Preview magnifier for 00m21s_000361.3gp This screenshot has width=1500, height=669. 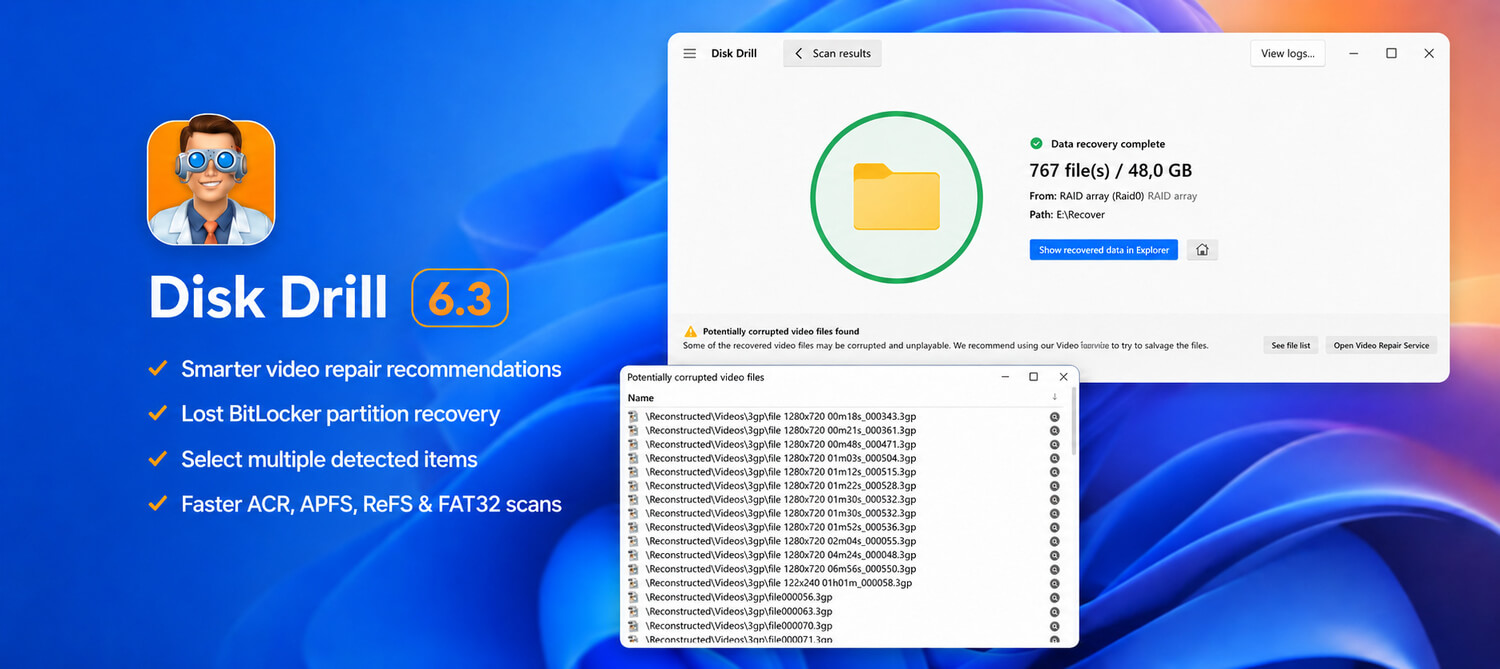coord(1054,431)
